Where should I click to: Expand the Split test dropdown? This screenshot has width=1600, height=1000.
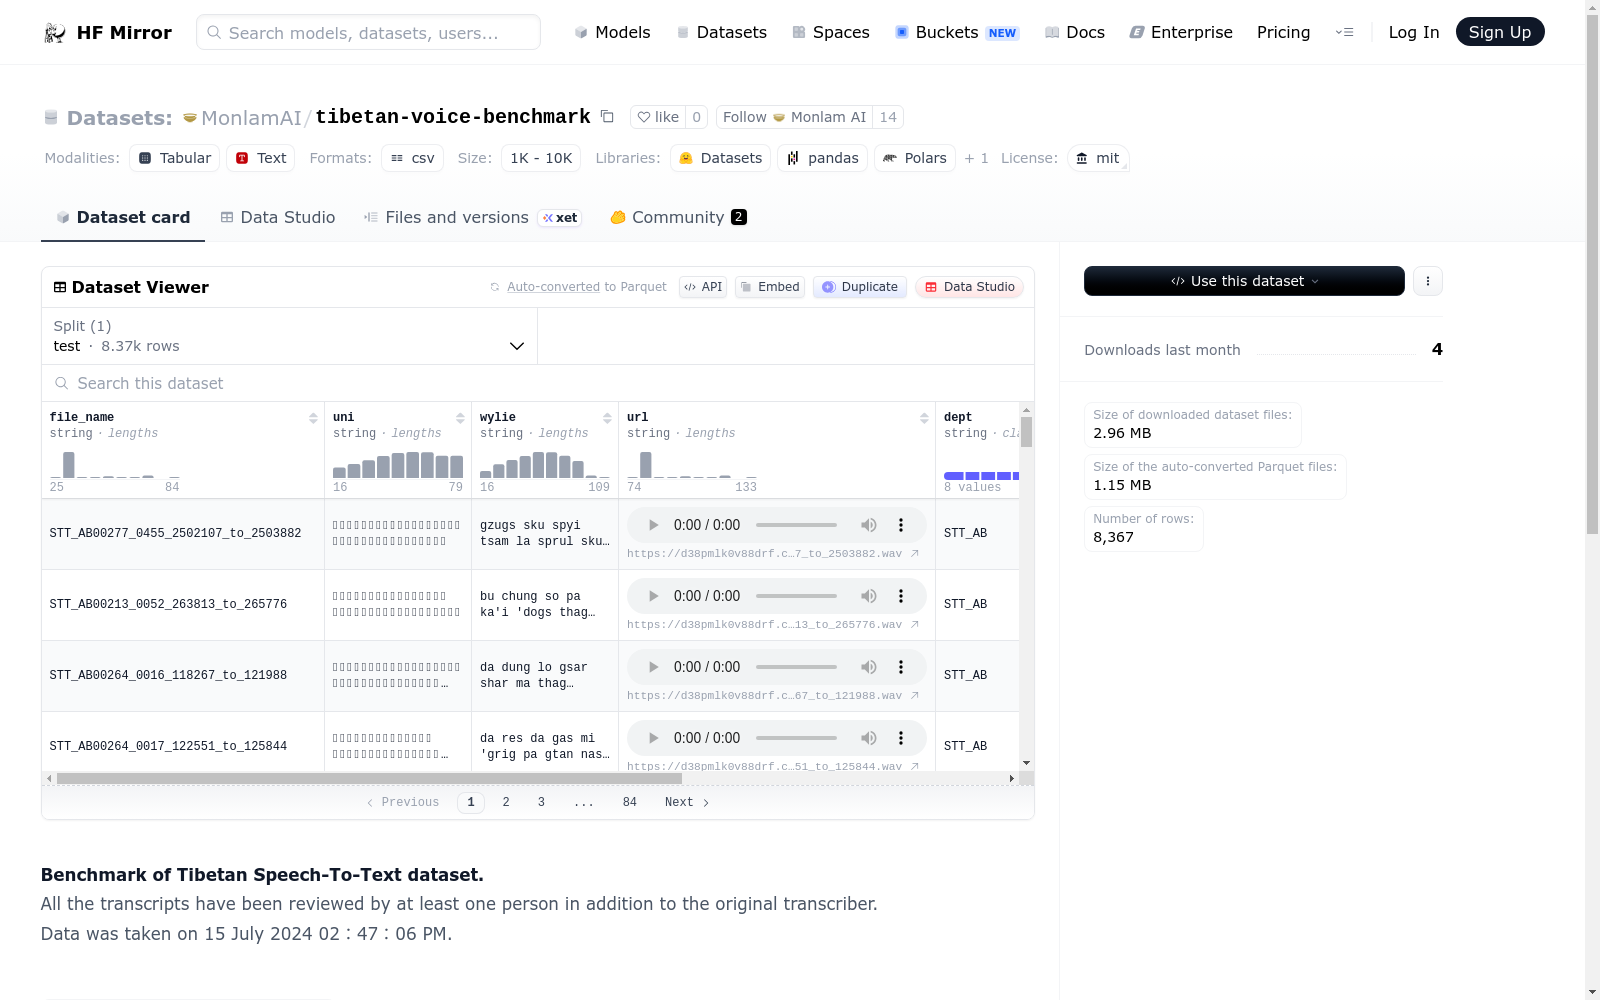pyautogui.click(x=289, y=336)
